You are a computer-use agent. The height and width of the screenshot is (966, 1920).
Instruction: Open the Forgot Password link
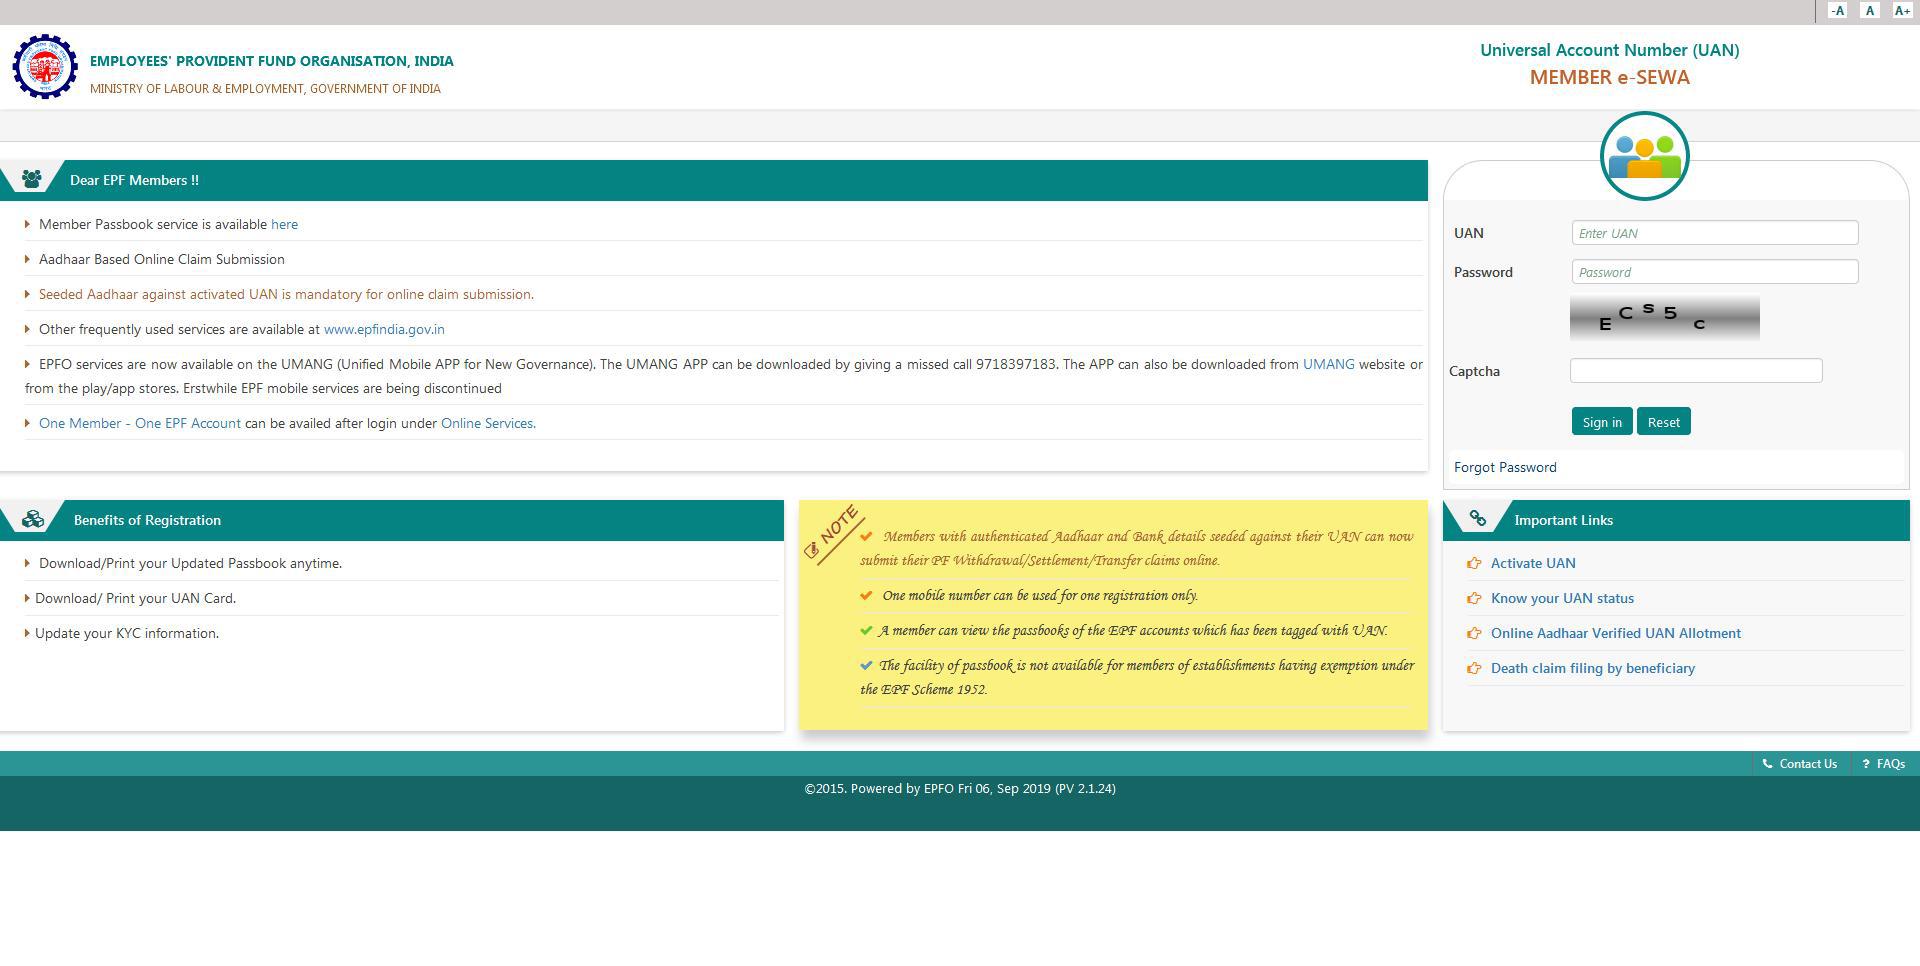pos(1504,467)
